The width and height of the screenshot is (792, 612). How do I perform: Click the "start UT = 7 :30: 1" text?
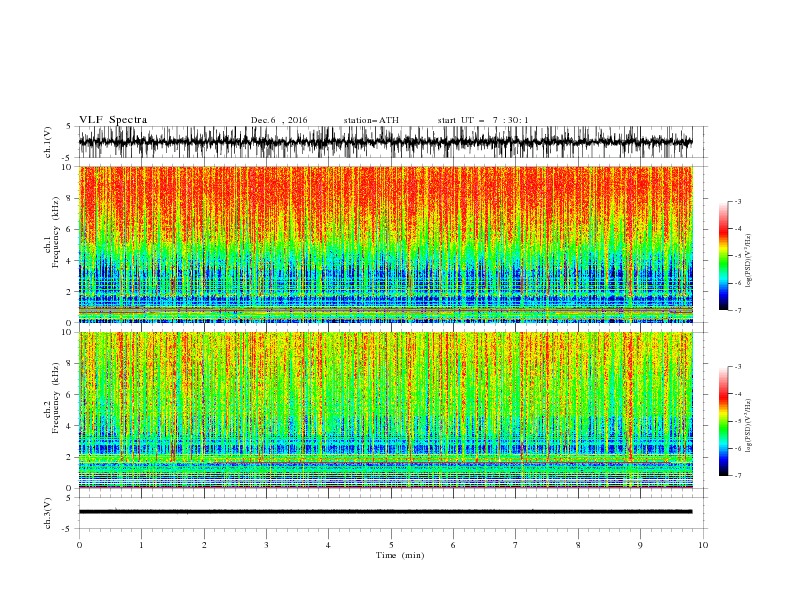coord(483,120)
